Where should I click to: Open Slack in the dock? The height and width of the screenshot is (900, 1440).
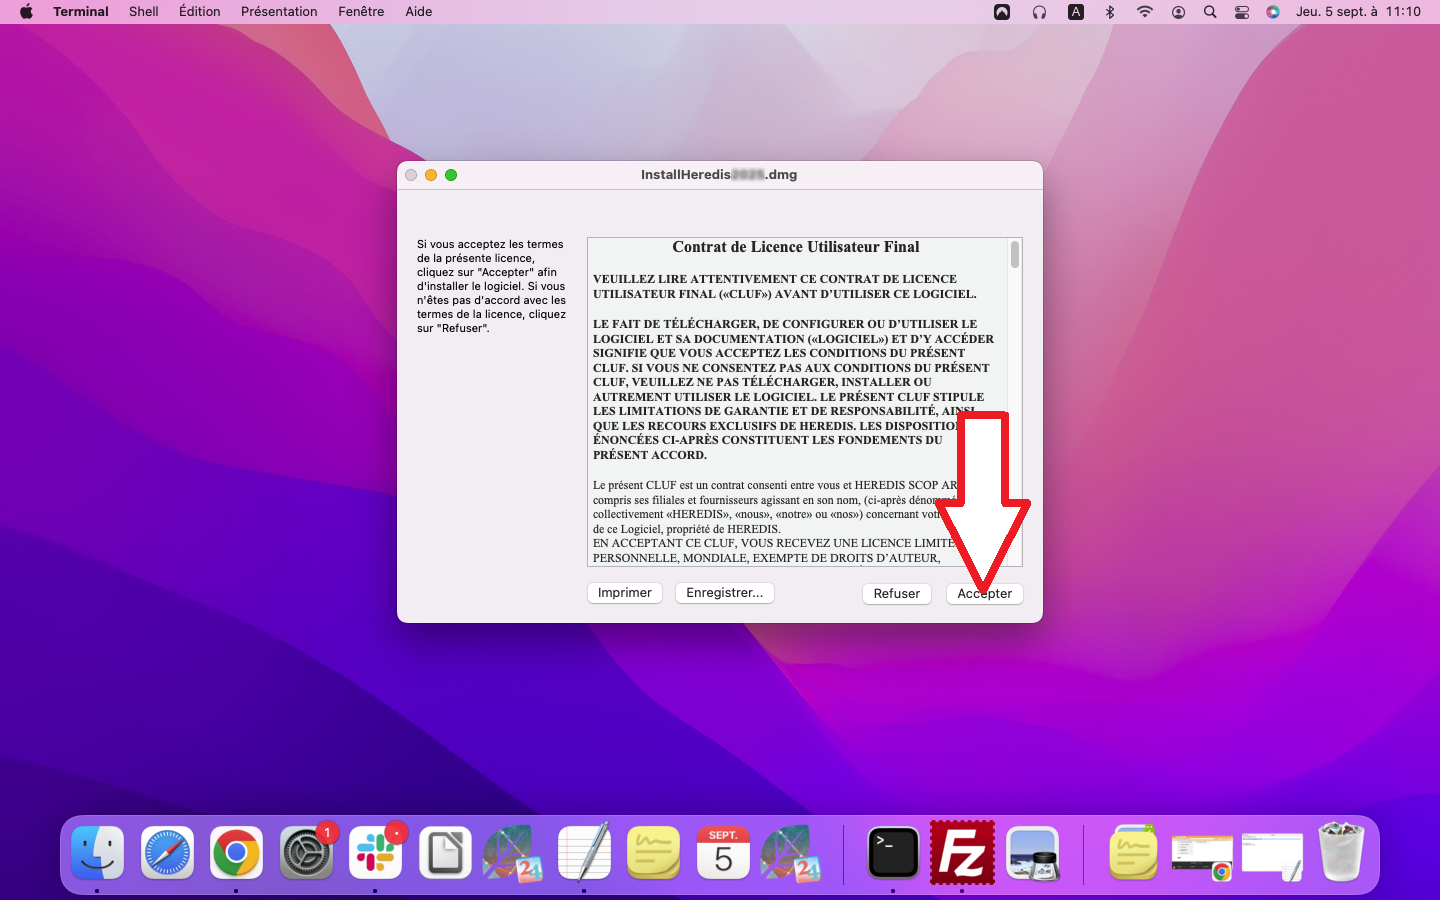pos(376,853)
